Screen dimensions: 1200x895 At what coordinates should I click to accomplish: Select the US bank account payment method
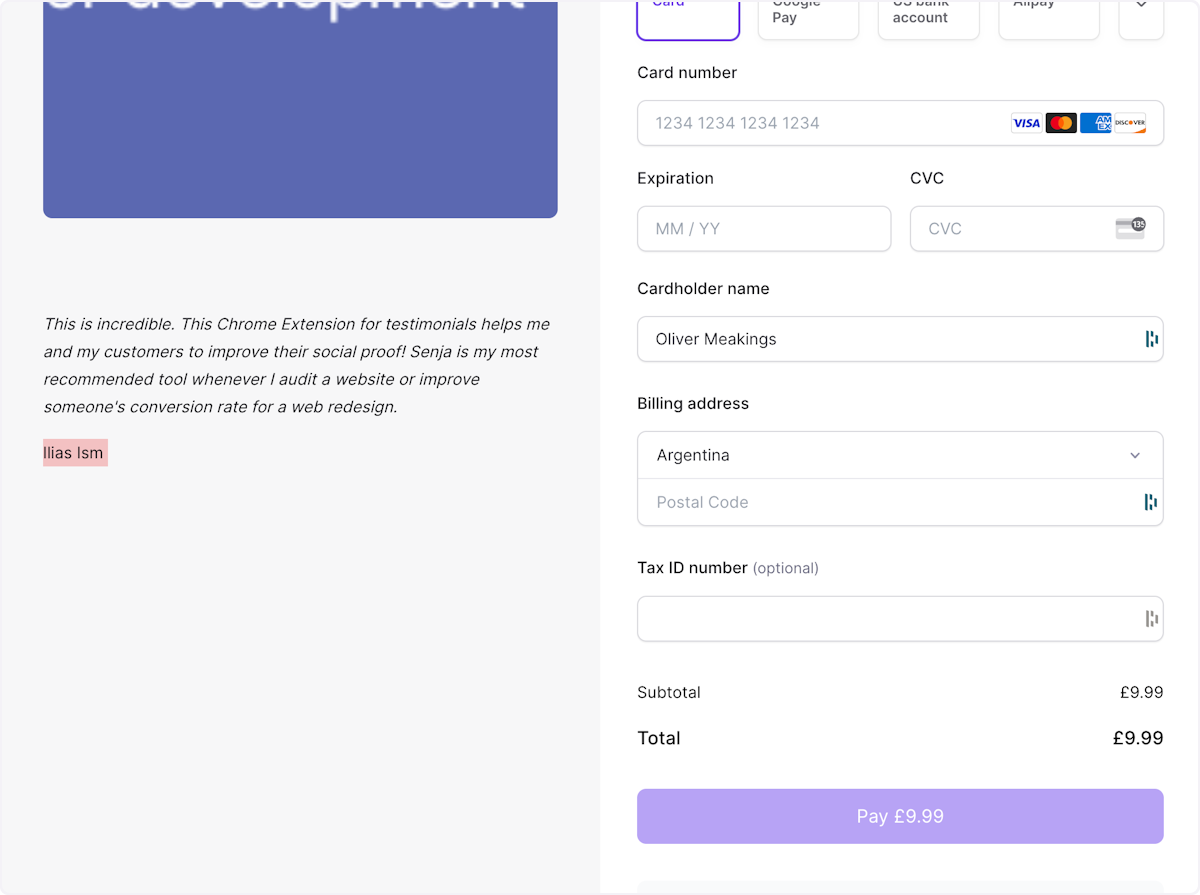pos(928,15)
